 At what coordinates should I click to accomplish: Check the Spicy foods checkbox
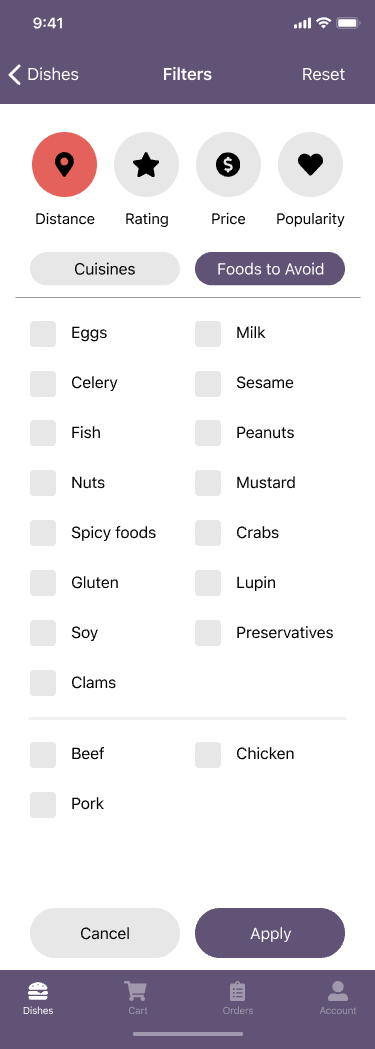pyautogui.click(x=43, y=533)
